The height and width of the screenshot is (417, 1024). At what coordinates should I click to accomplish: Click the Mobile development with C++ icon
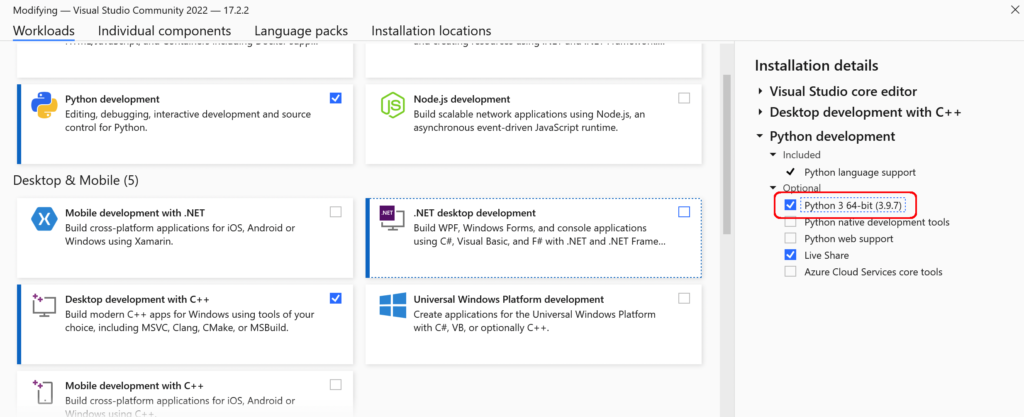pyautogui.click(x=44, y=392)
